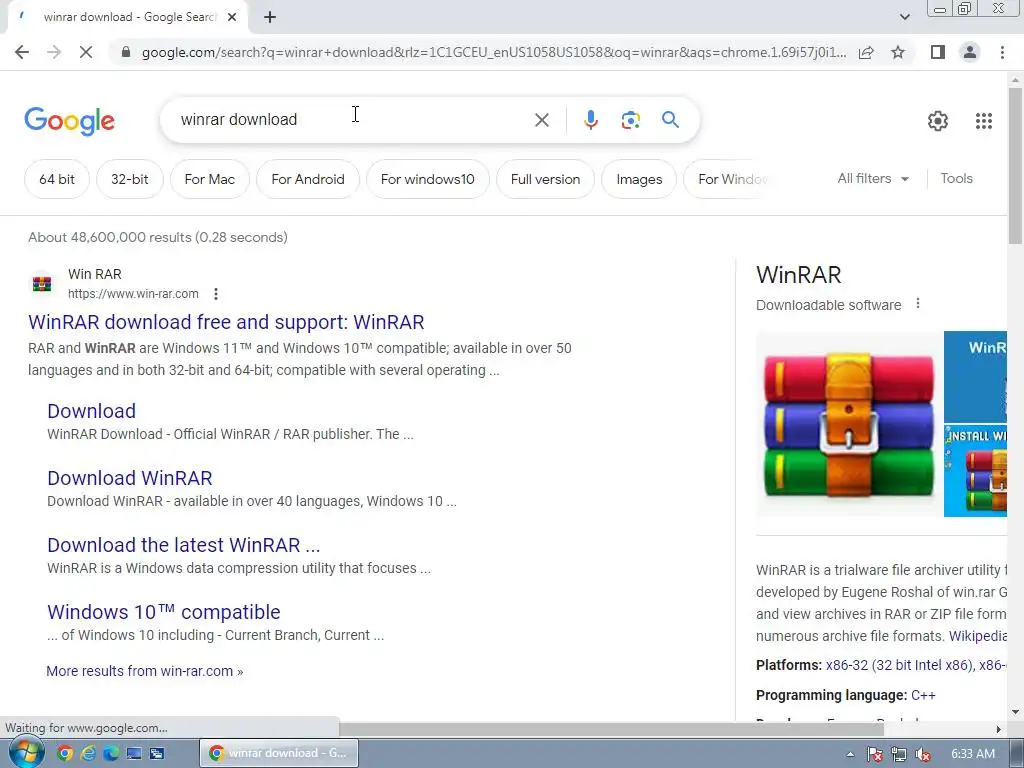Select the For Mac filter chip
The width and height of the screenshot is (1024, 768).
tap(210, 179)
